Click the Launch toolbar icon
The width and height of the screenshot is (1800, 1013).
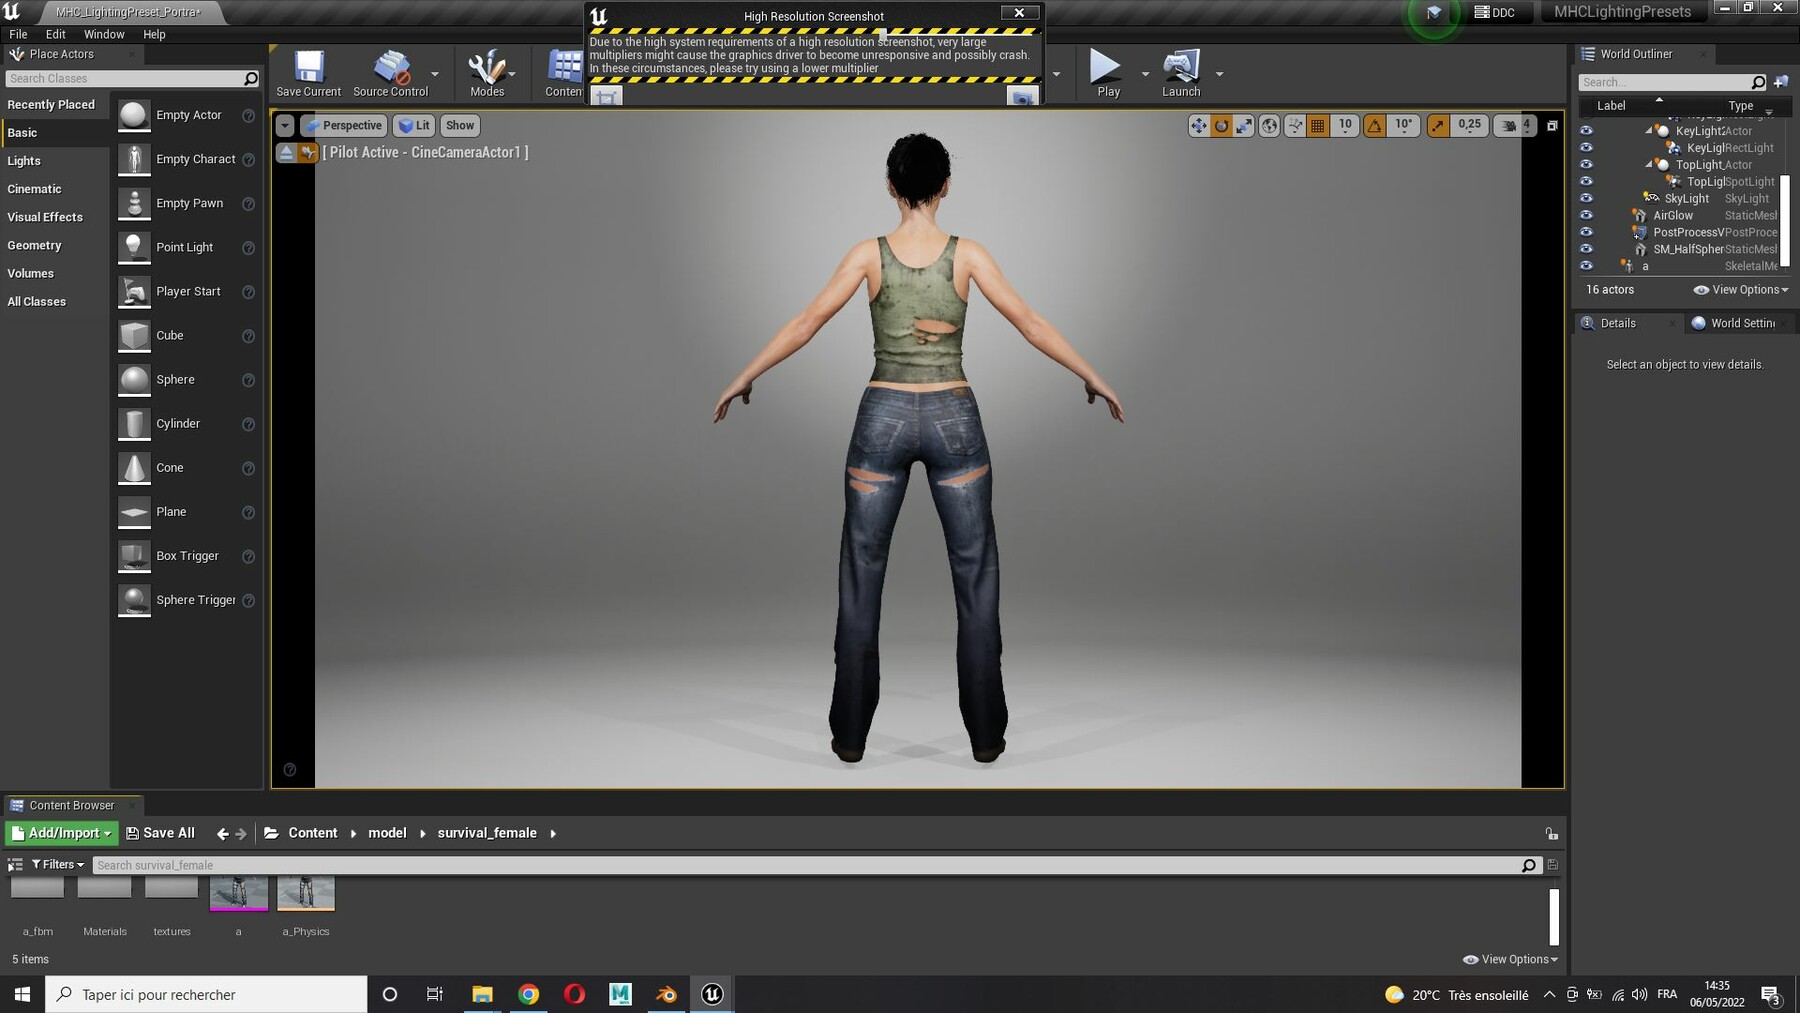click(1181, 73)
